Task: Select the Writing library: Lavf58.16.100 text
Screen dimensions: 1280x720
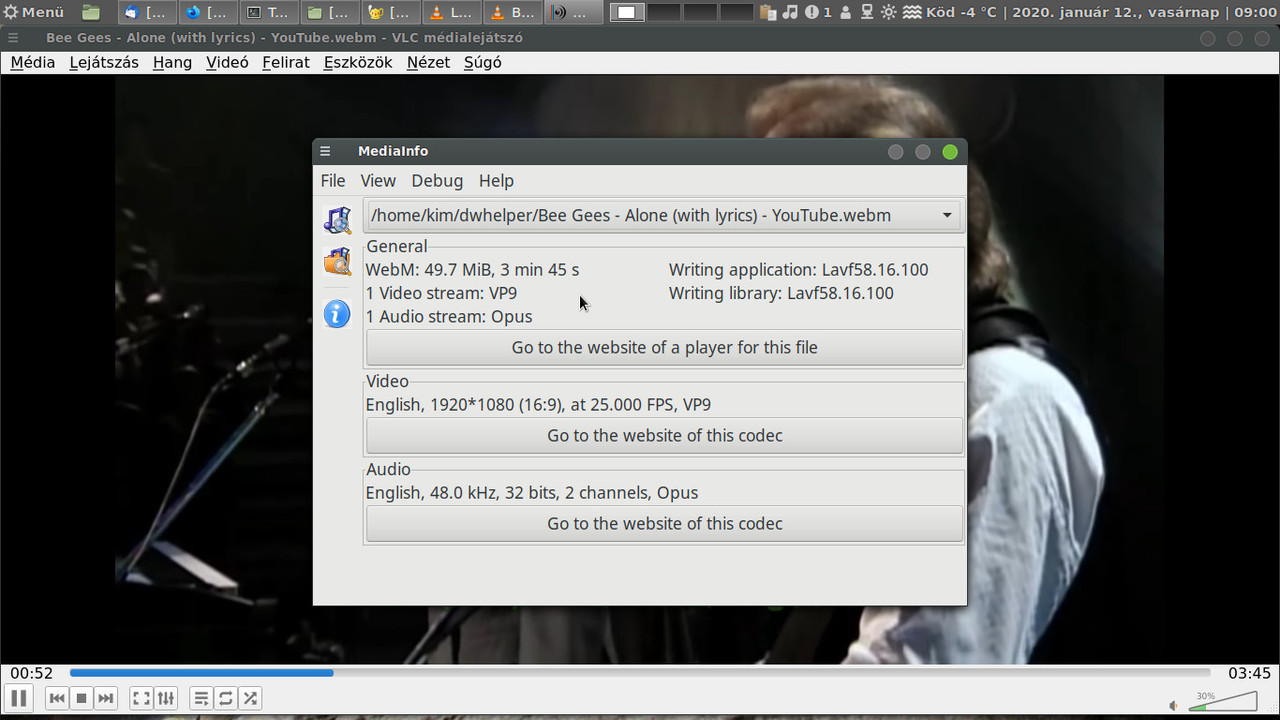Action: tap(781, 293)
